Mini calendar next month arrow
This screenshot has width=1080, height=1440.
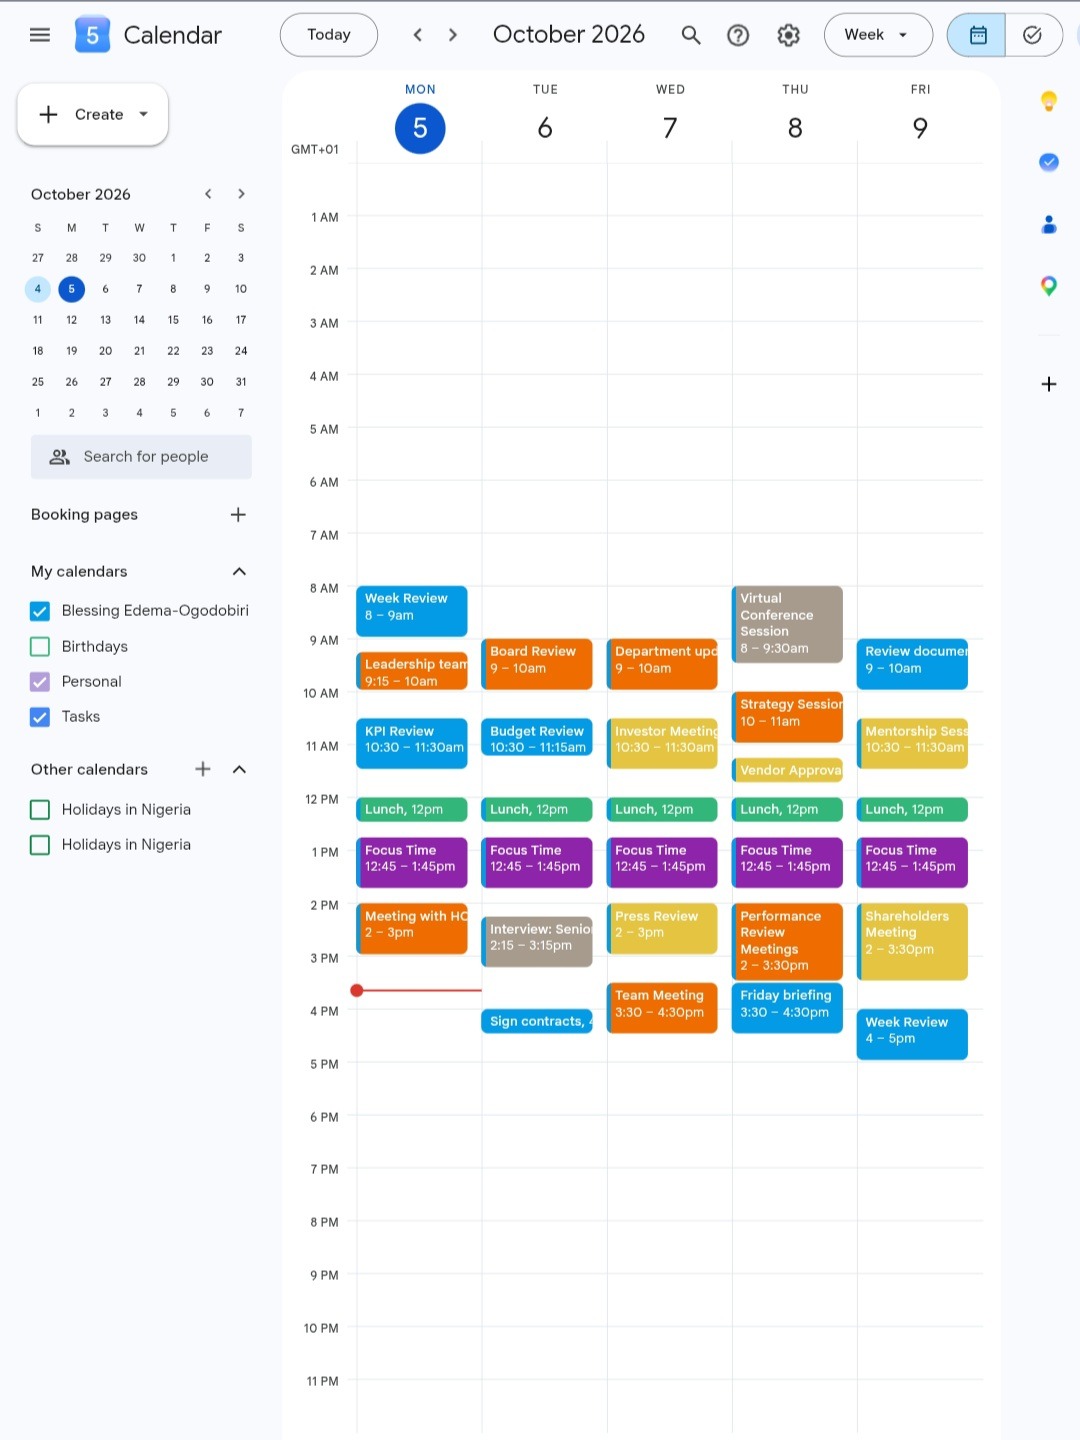click(241, 194)
